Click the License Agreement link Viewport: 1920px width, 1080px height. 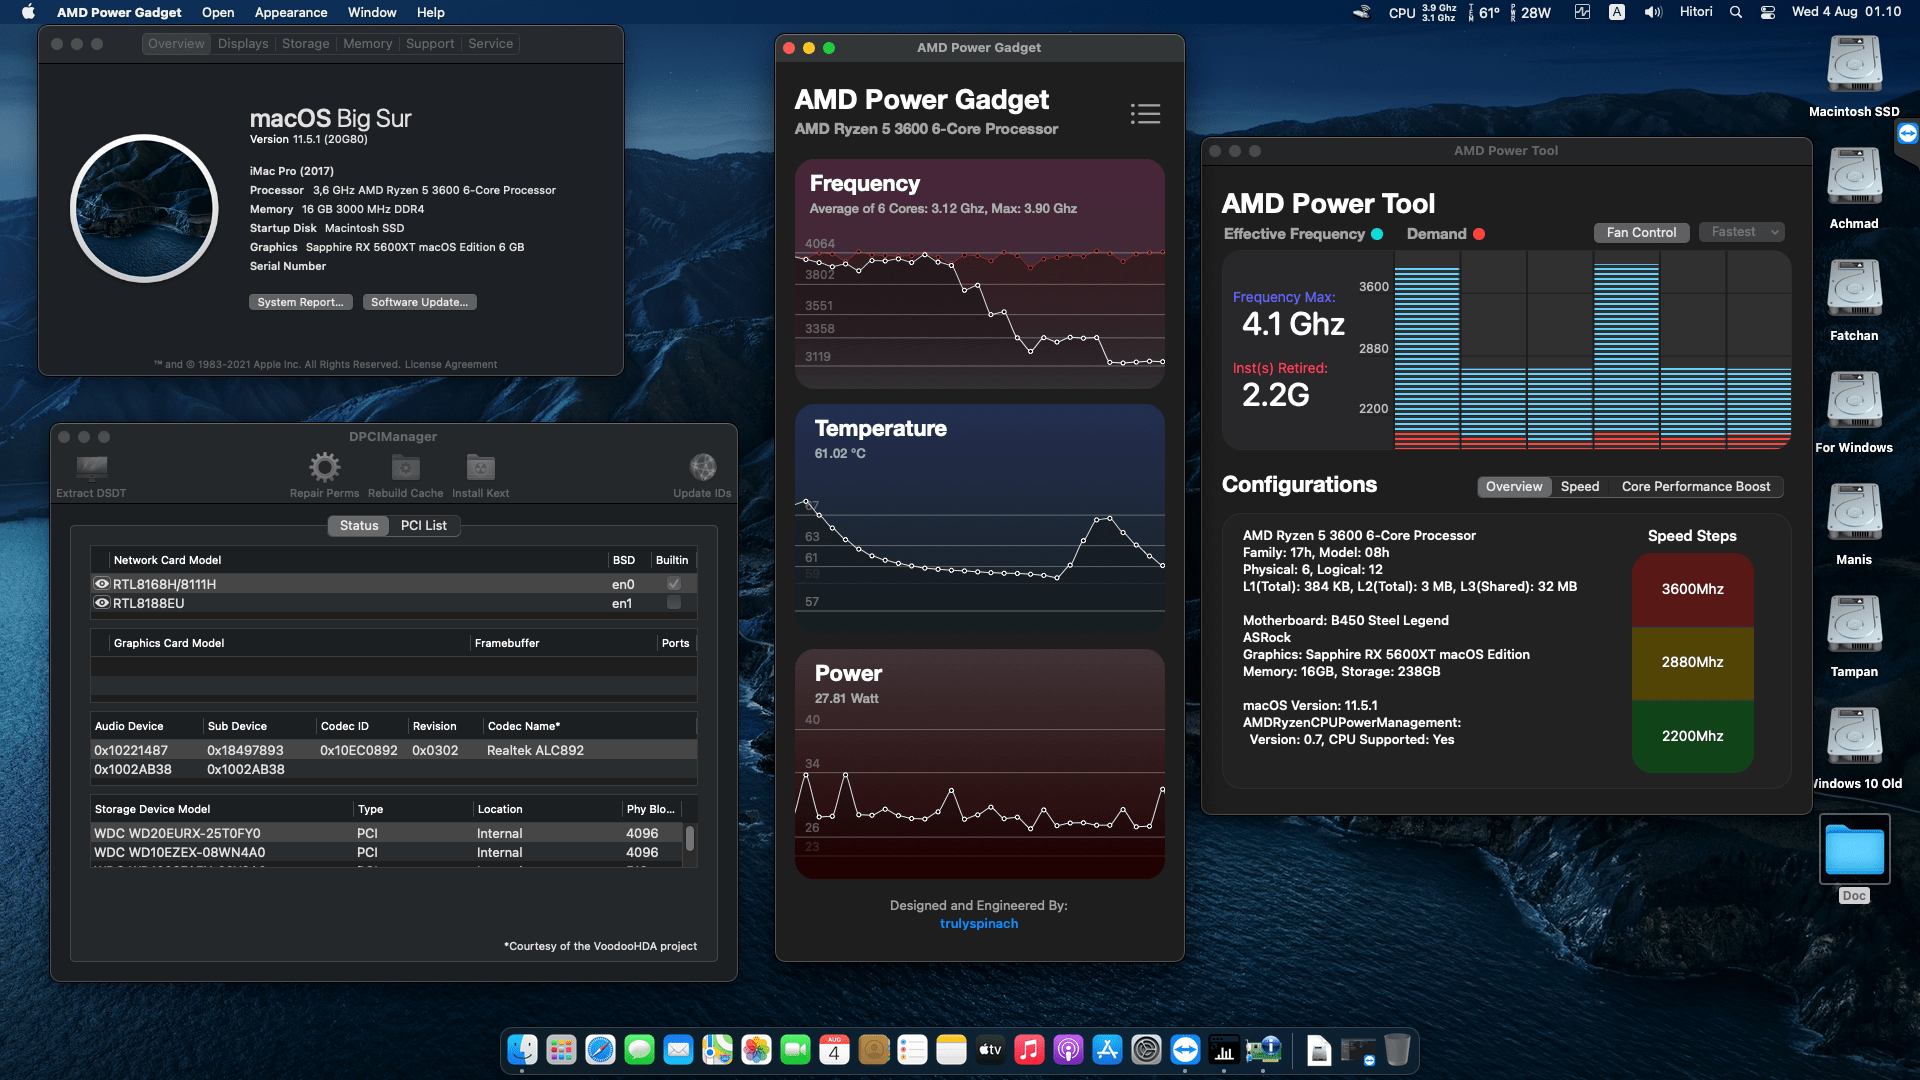pos(451,365)
